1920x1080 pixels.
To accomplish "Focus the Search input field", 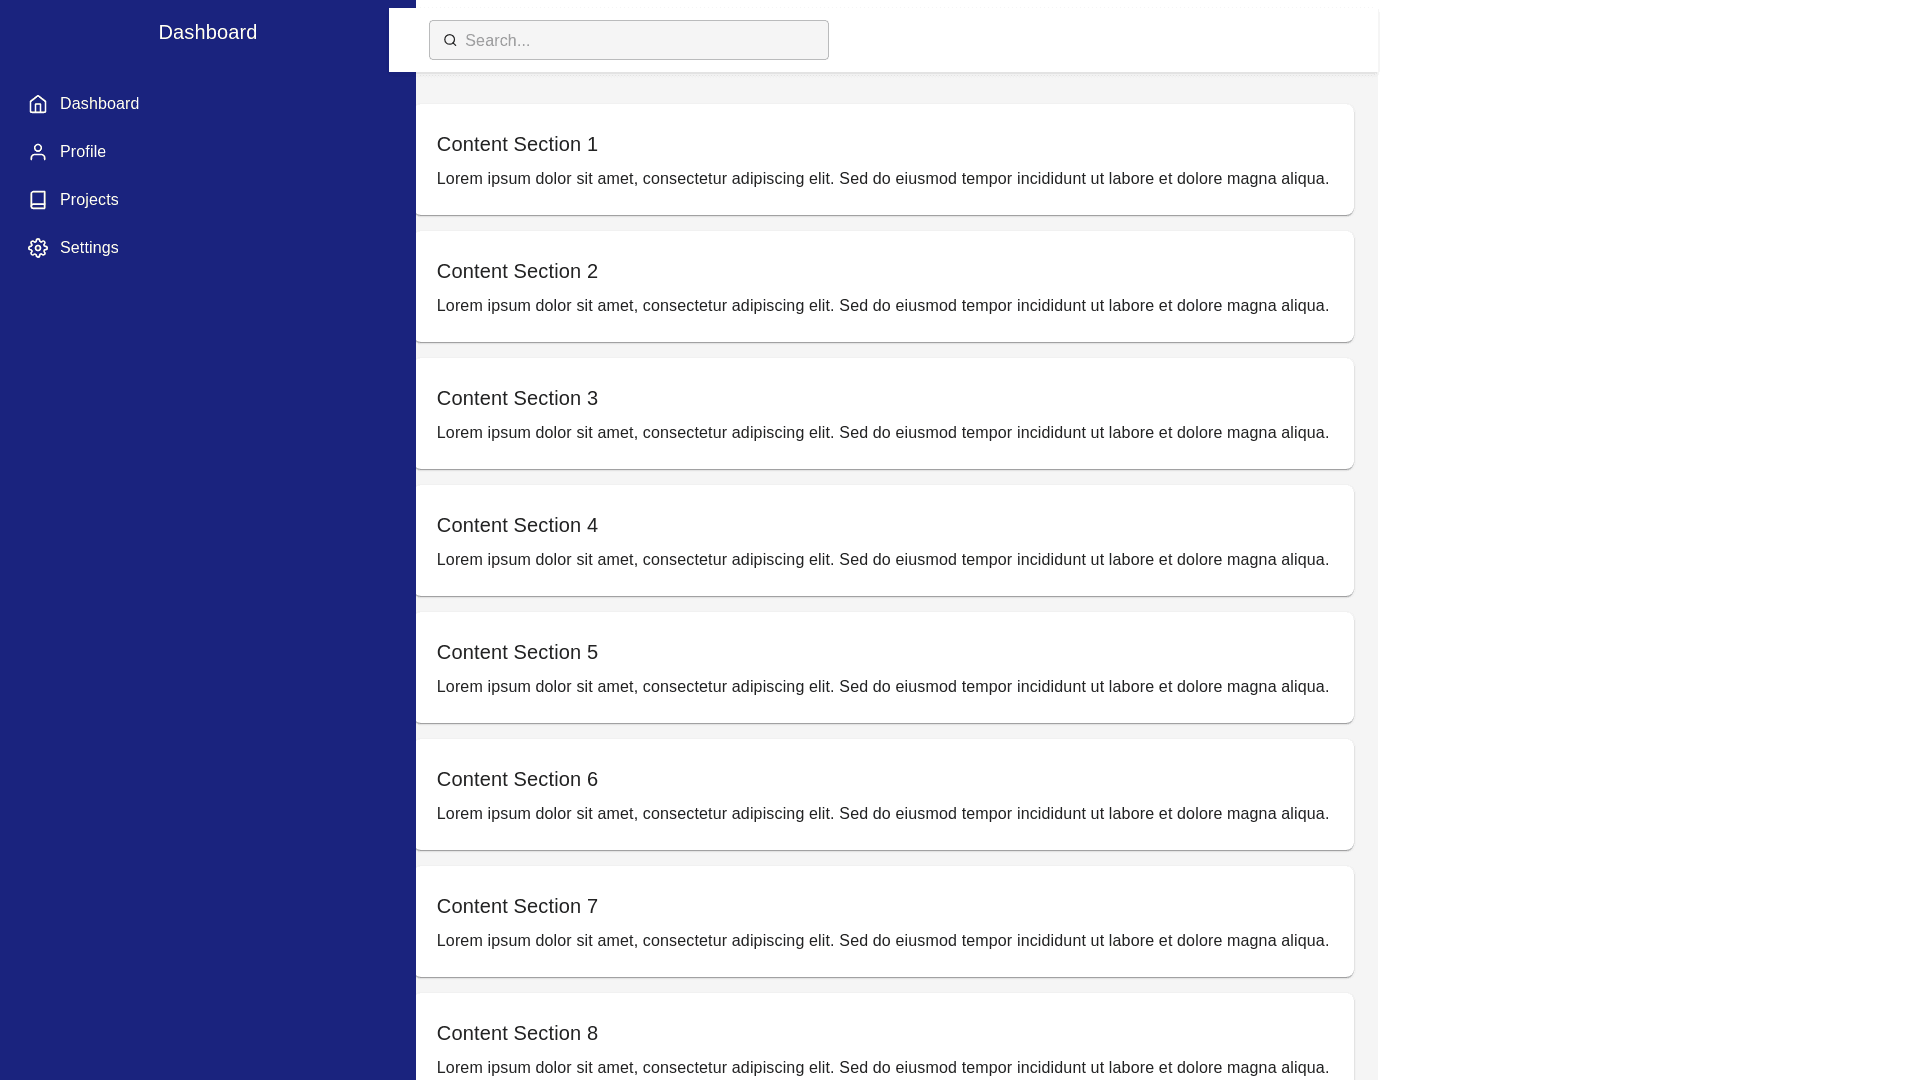I will 640,40.
